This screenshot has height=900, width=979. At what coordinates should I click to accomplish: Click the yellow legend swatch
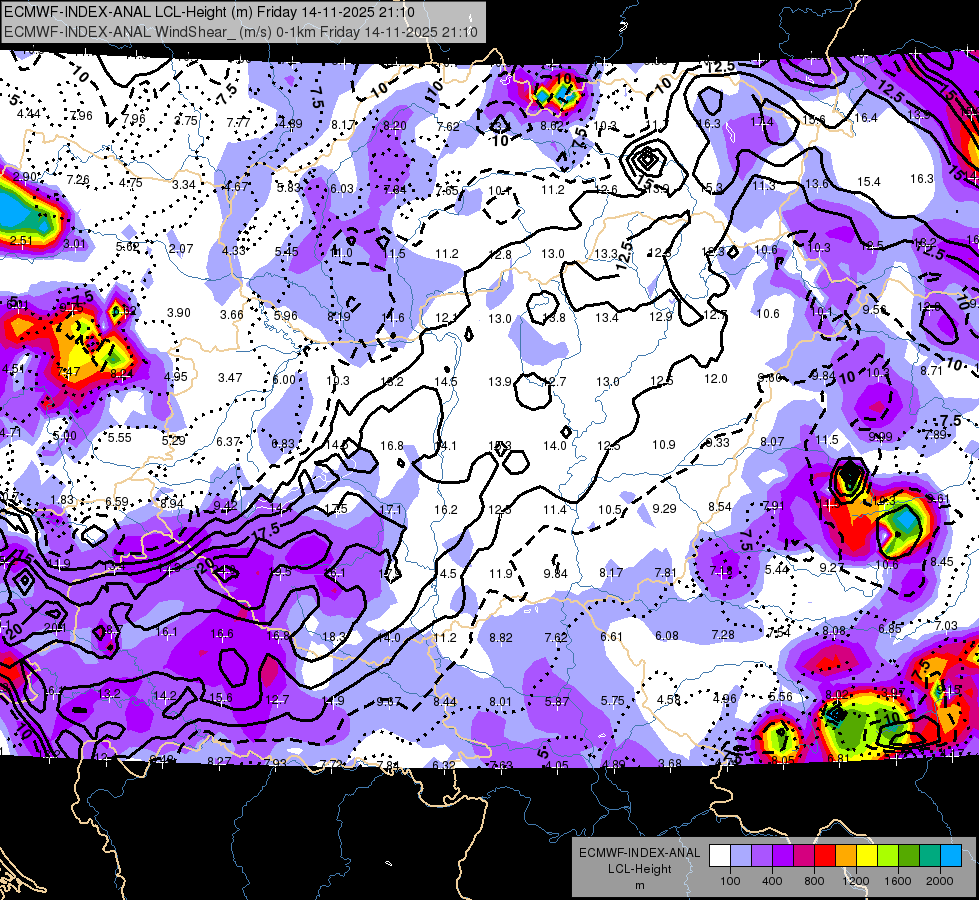coord(867,856)
